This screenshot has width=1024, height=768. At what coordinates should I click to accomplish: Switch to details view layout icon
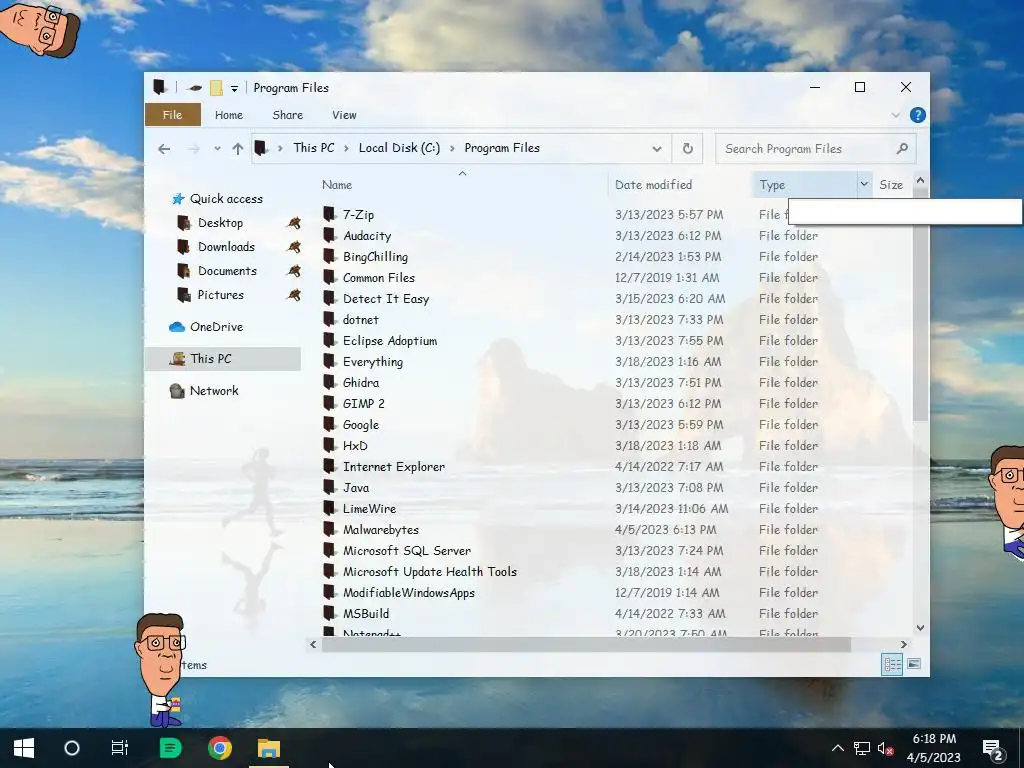pyautogui.click(x=892, y=664)
